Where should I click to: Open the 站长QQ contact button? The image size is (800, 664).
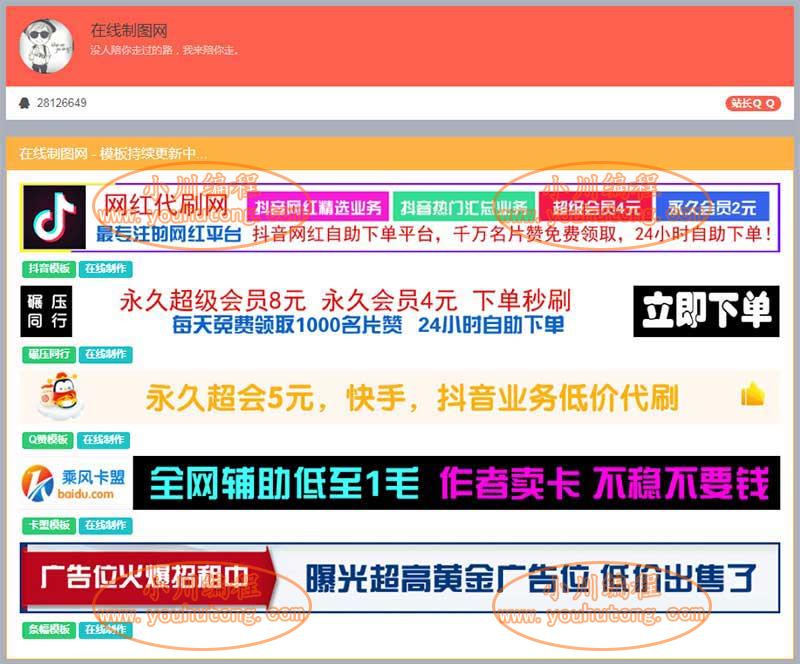753,104
